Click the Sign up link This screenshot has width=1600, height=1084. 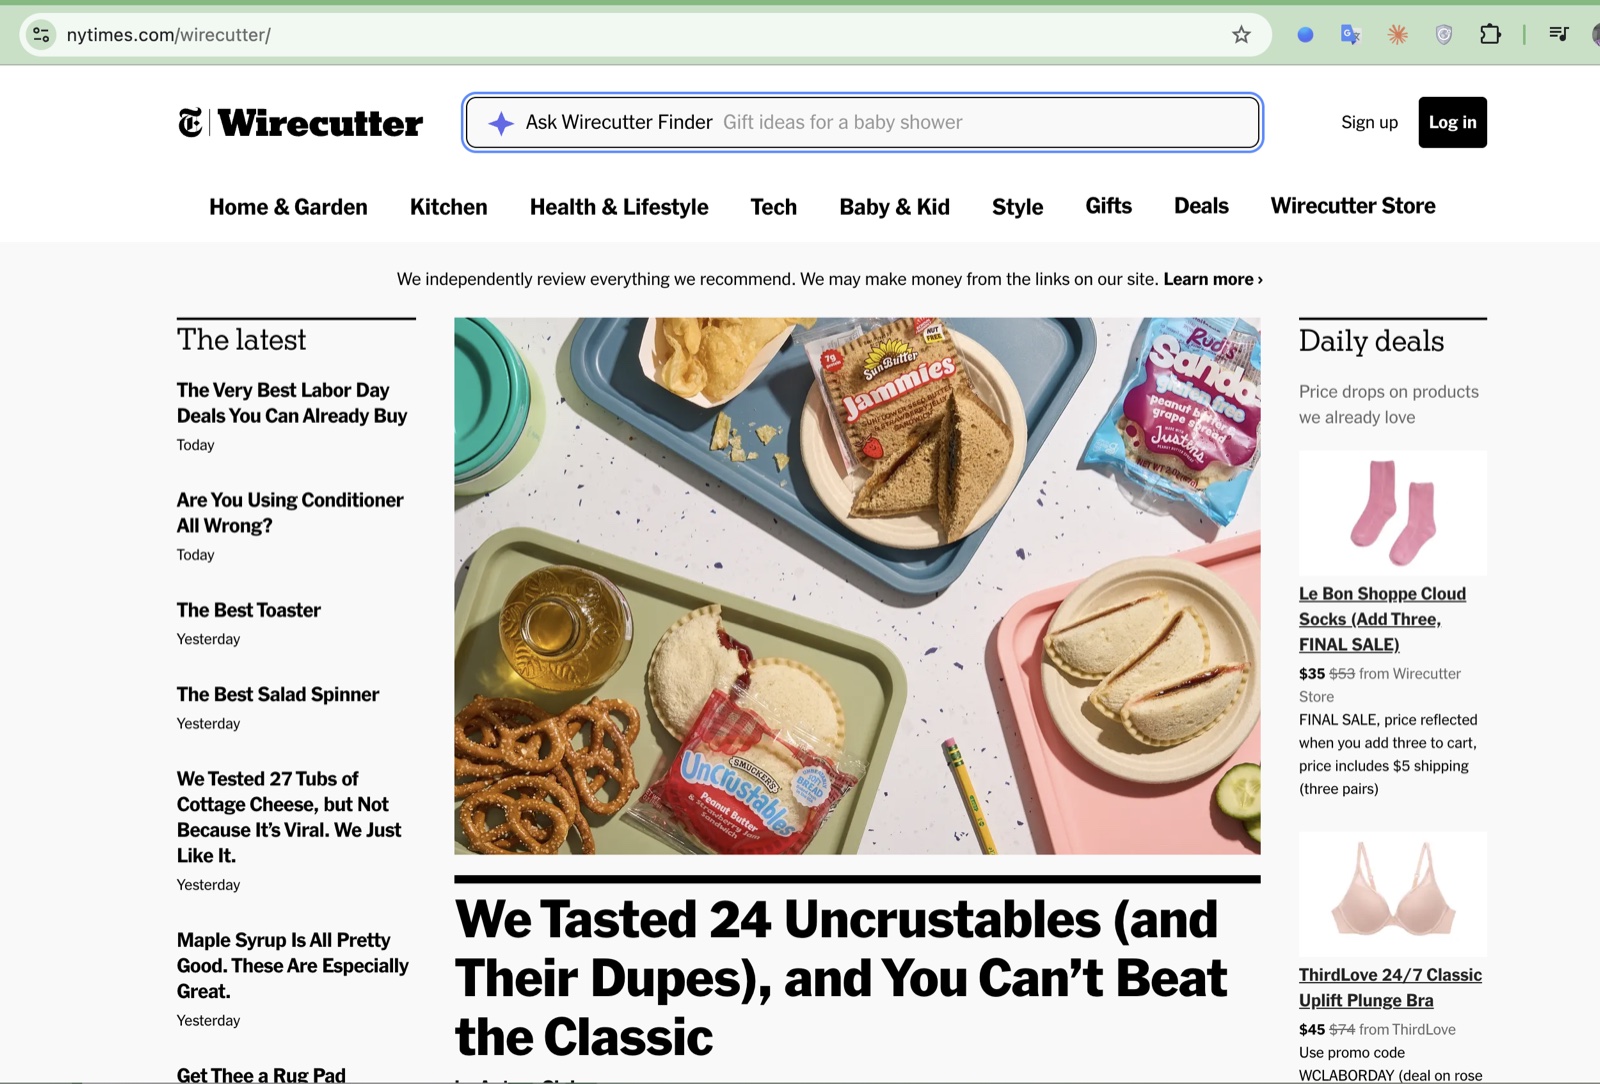click(x=1369, y=122)
